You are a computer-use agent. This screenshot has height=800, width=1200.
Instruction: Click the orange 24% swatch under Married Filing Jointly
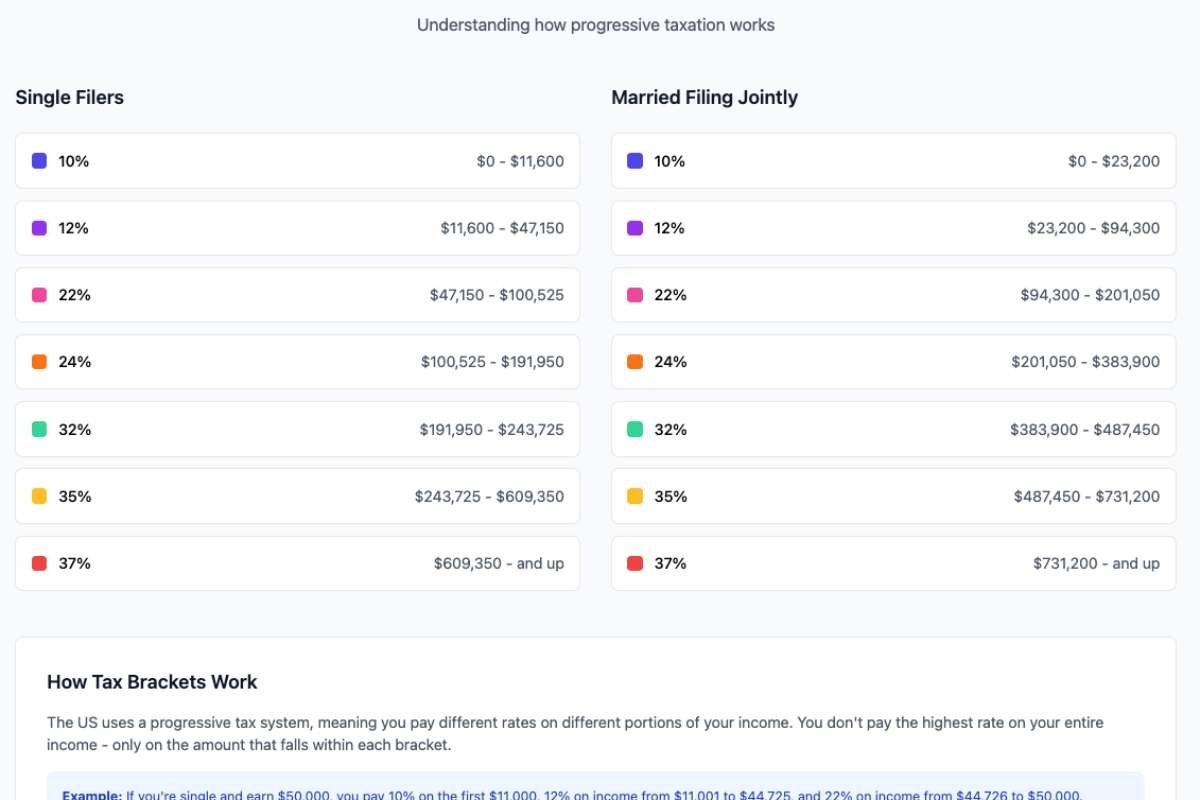point(635,362)
